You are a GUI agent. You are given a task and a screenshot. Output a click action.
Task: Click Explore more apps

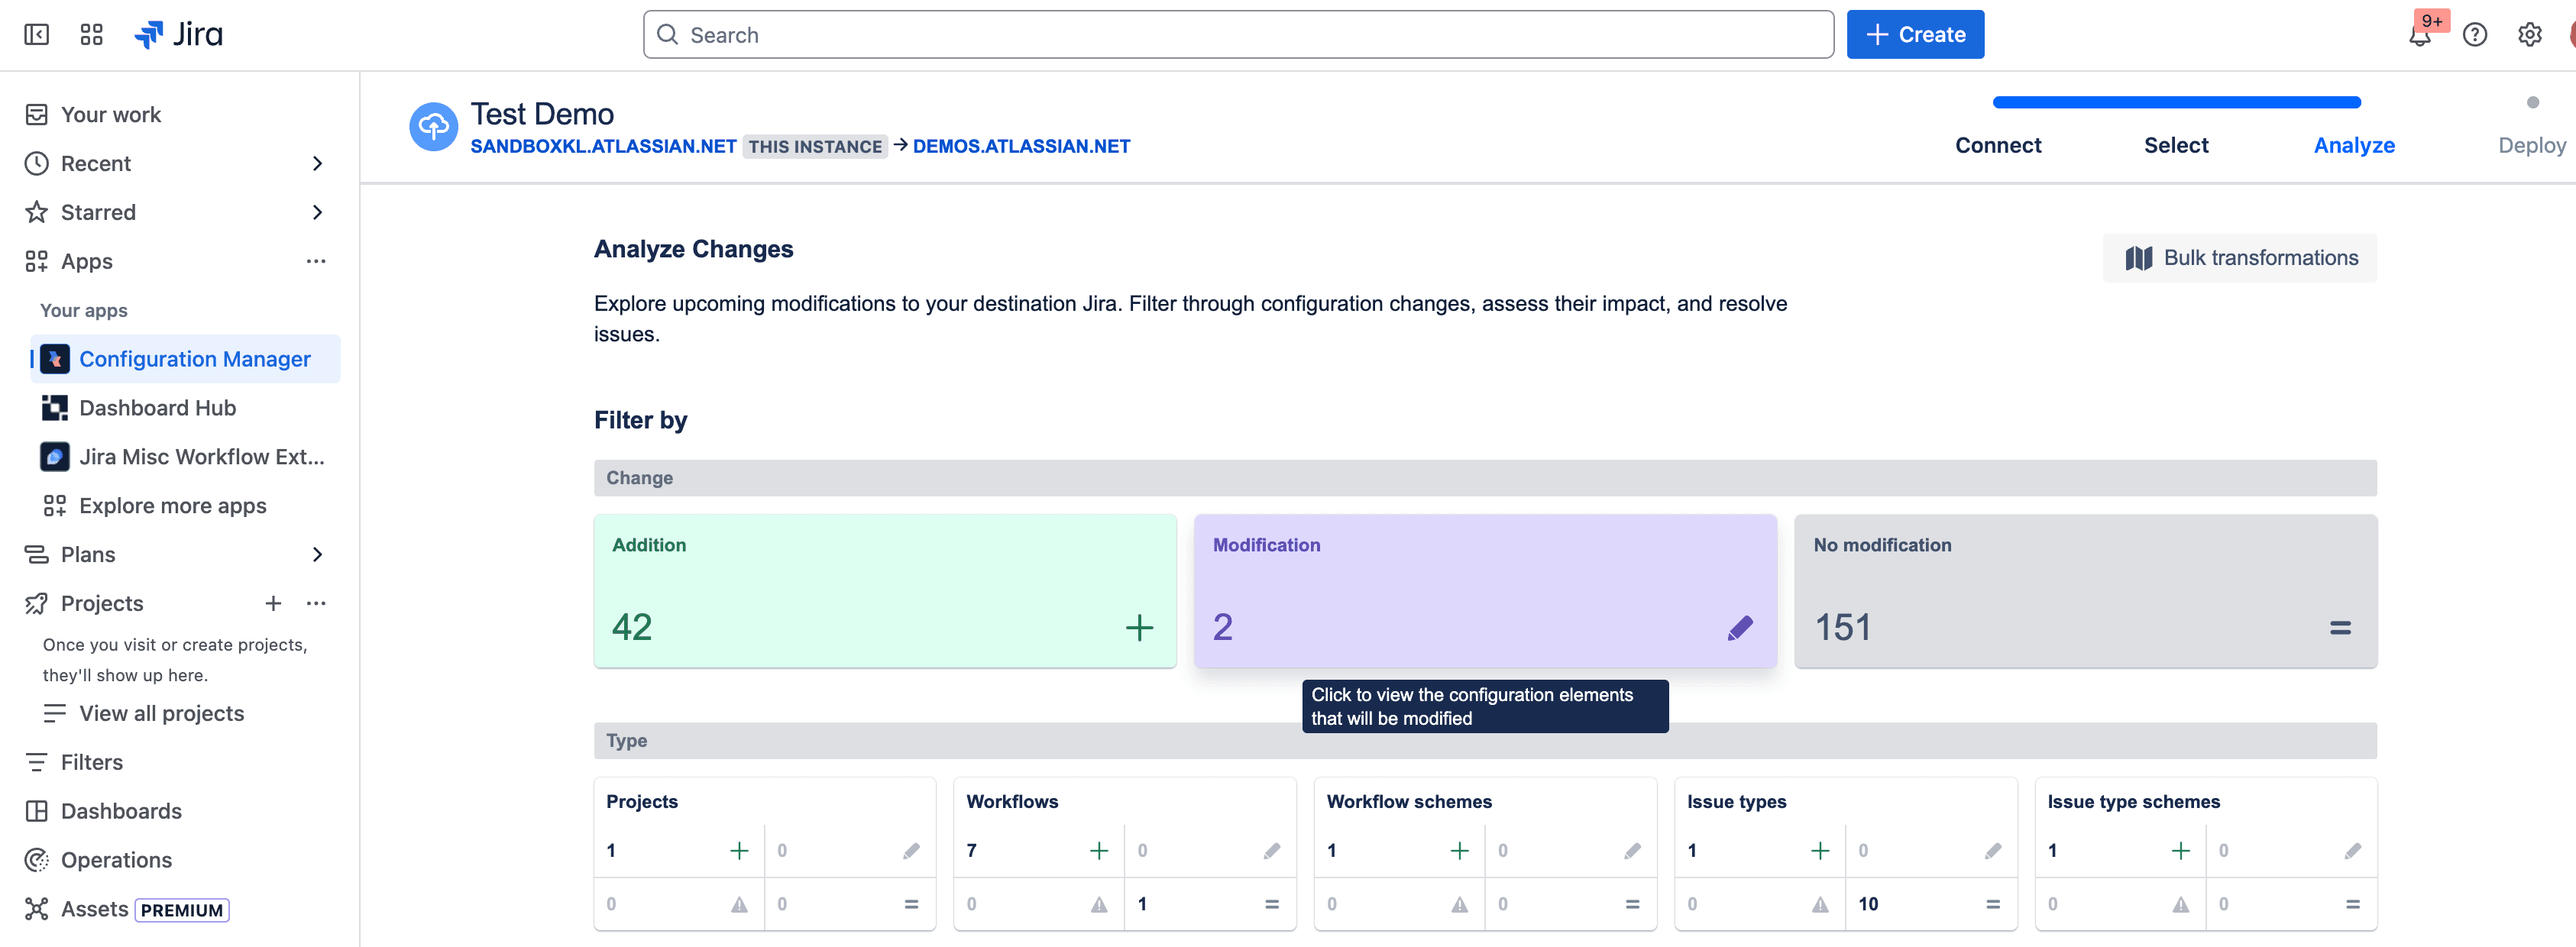tap(173, 506)
